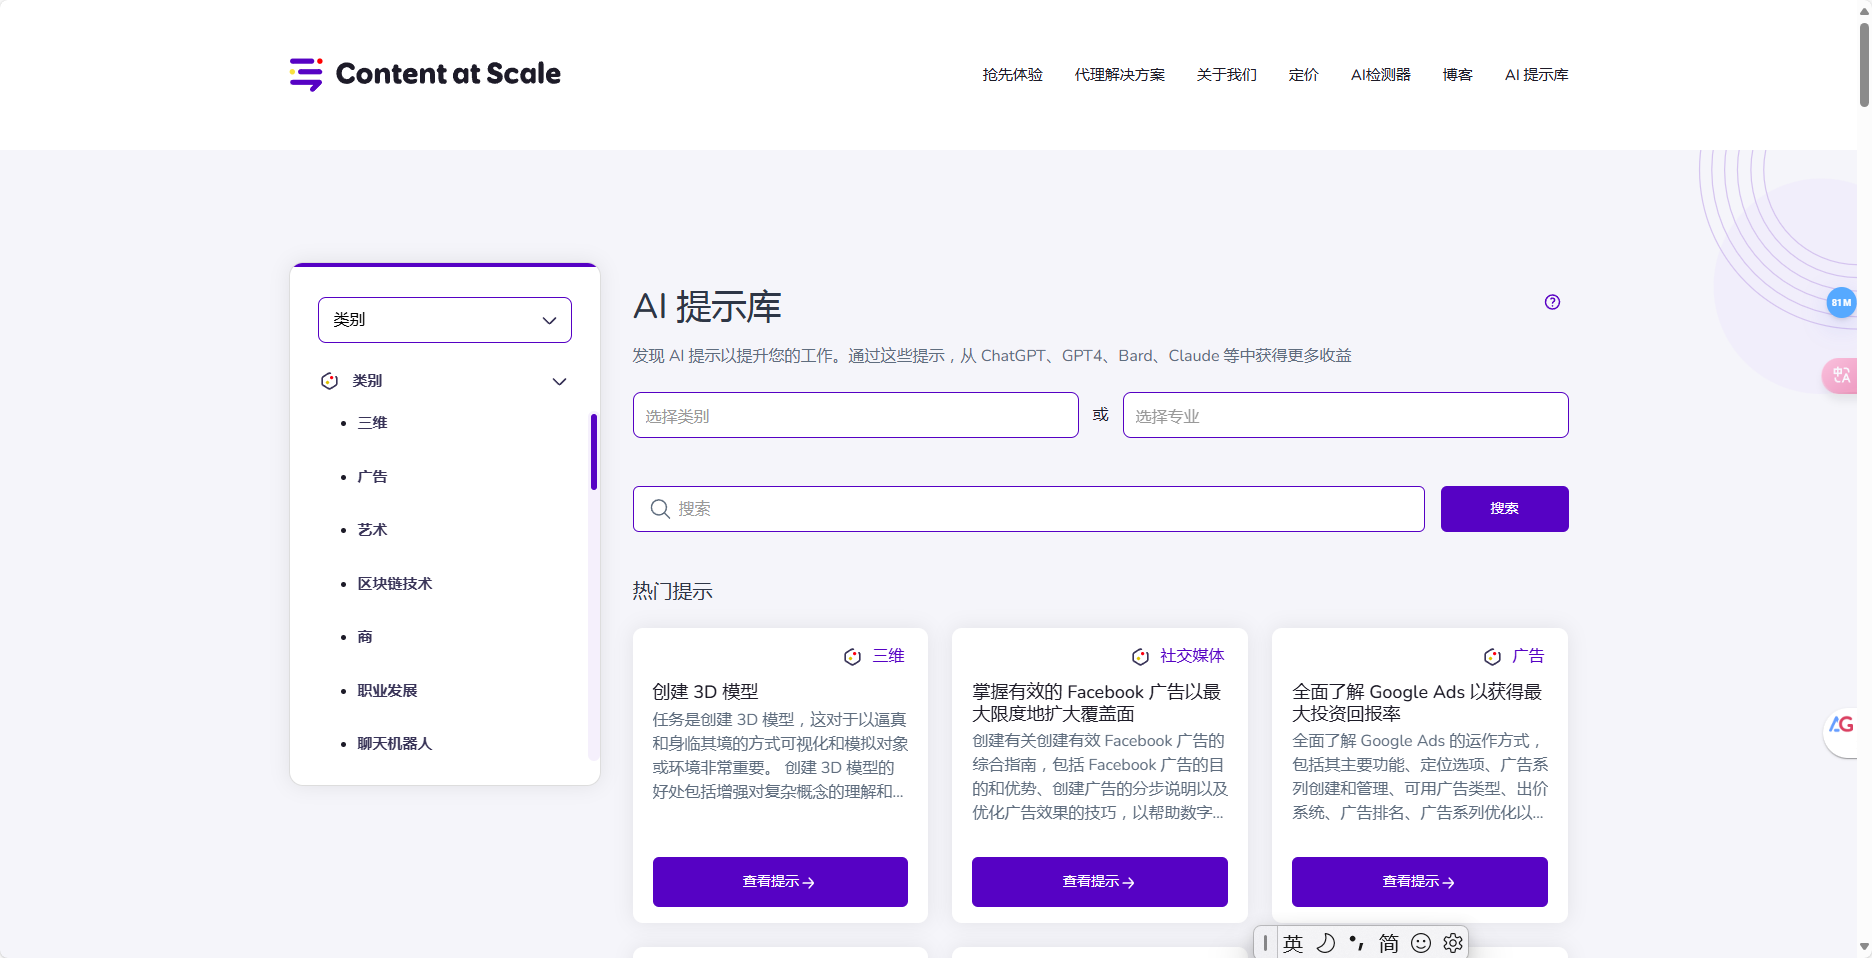Image resolution: width=1872 pixels, height=958 pixels.
Task: Open the help question-mark icon near AI 提示库
Action: coord(1551,301)
